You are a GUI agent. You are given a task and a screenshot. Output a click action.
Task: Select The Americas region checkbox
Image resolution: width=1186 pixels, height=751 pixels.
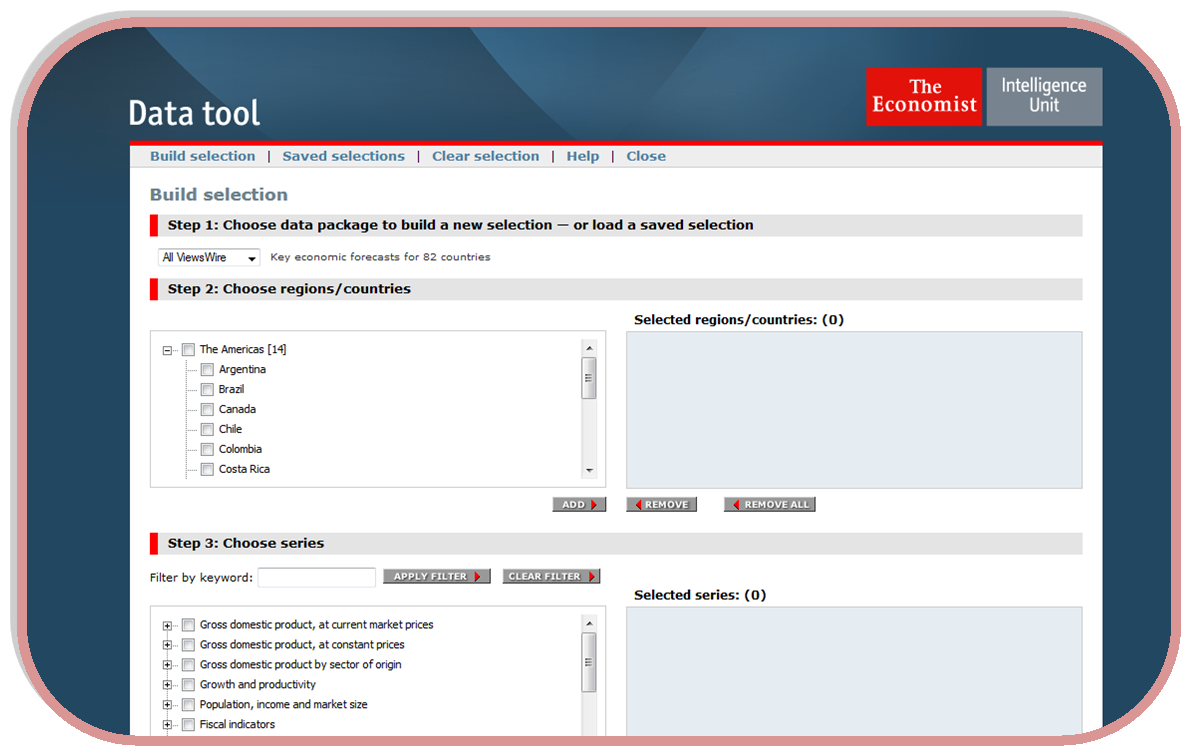coord(188,350)
